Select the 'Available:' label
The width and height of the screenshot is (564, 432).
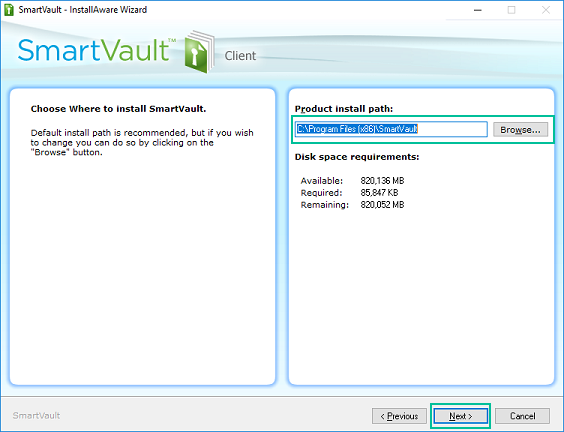pos(322,181)
